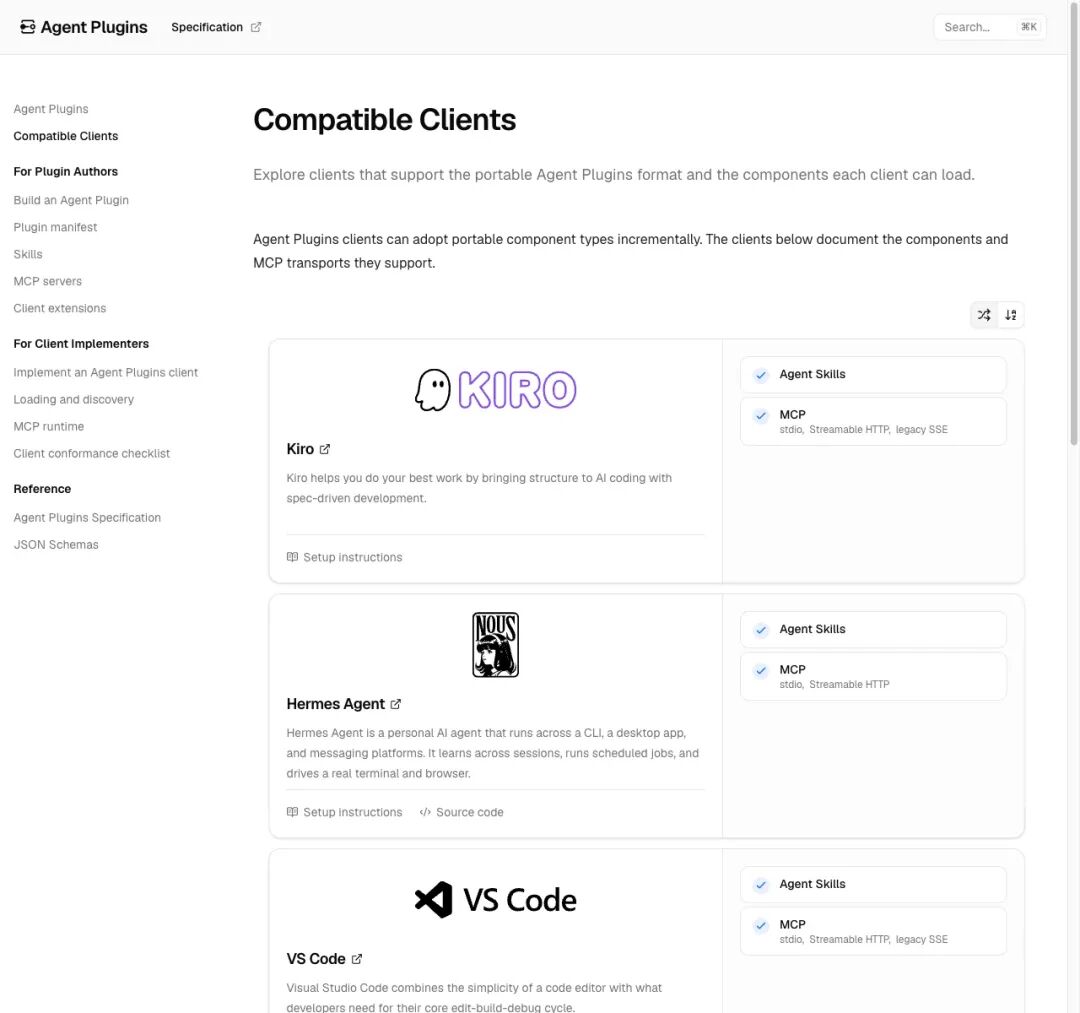Image resolution: width=1080 pixels, height=1013 pixels.
Task: Click Kiro 'legacy SSE' transport text
Action: coord(922,430)
